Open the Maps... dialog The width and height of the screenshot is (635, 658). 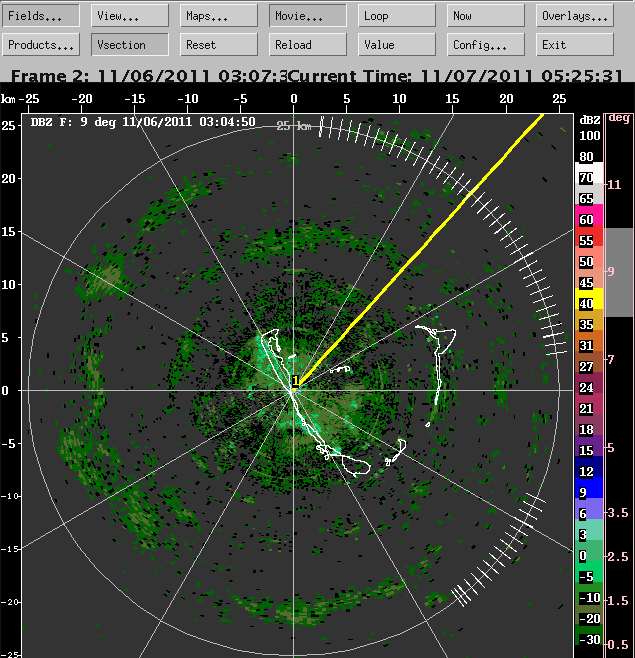(219, 16)
